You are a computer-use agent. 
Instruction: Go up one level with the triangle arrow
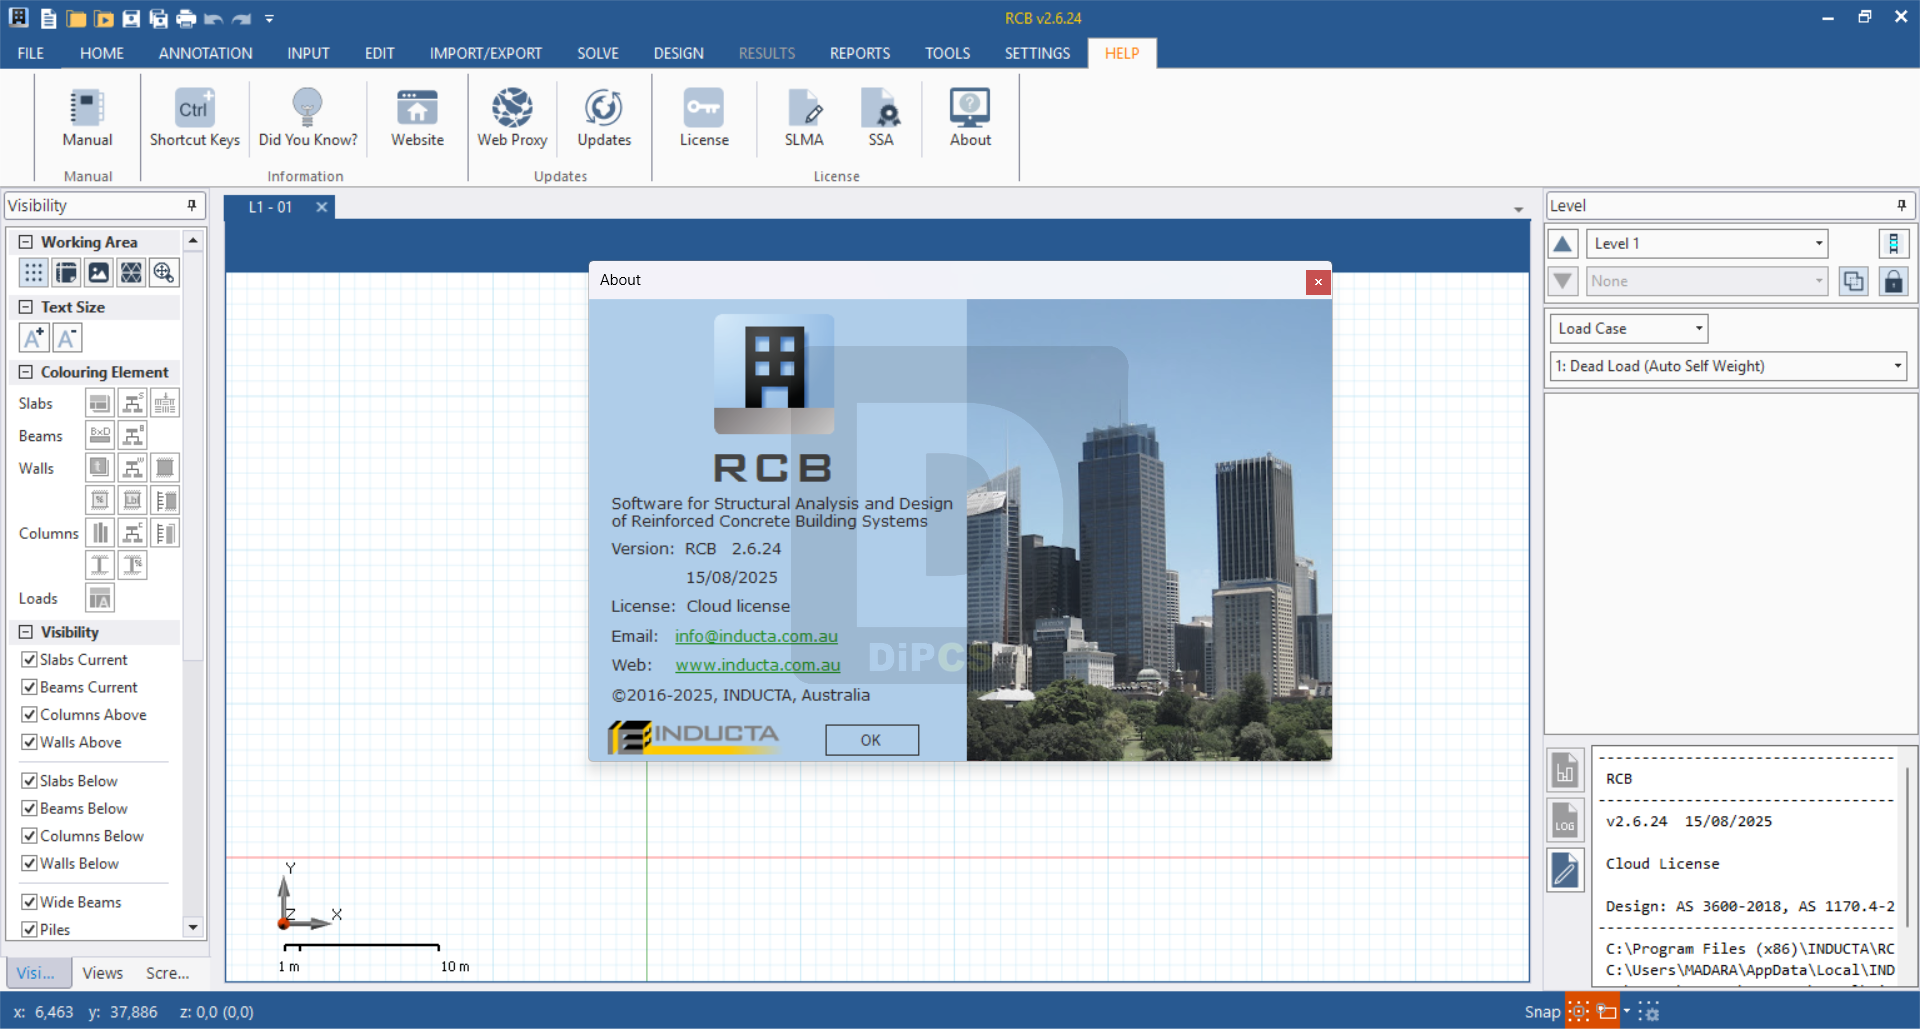(1563, 243)
